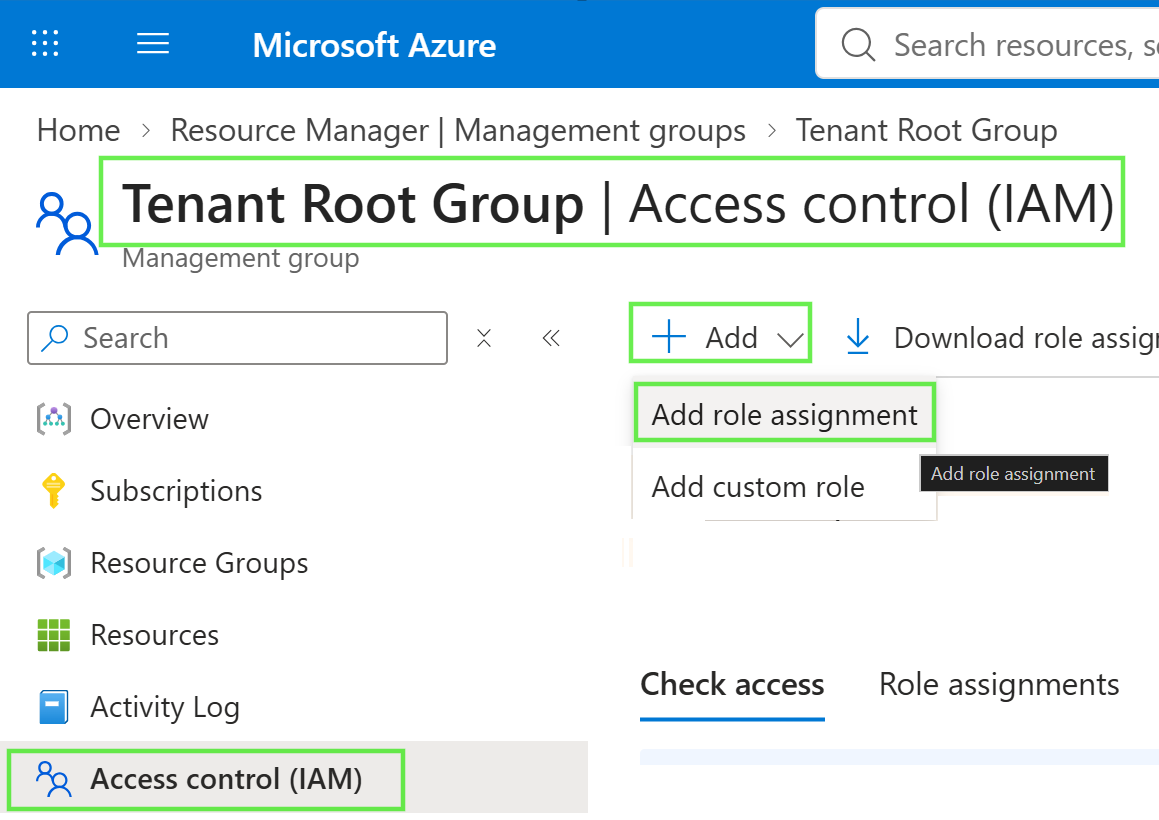This screenshot has width=1159, height=820.
Task: Click the download arrow icon
Action: point(857,336)
